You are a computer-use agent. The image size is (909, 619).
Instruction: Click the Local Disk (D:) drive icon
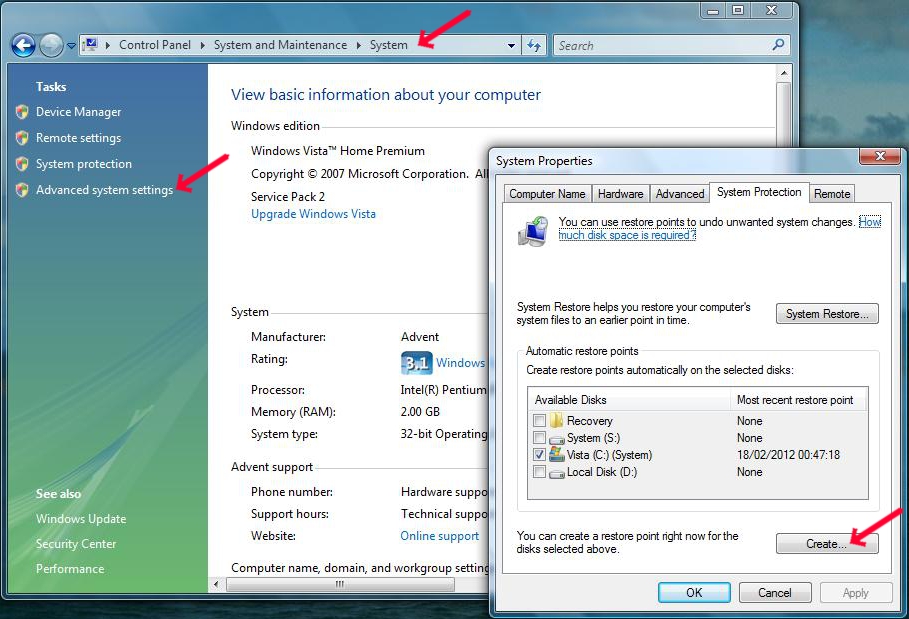pos(557,474)
